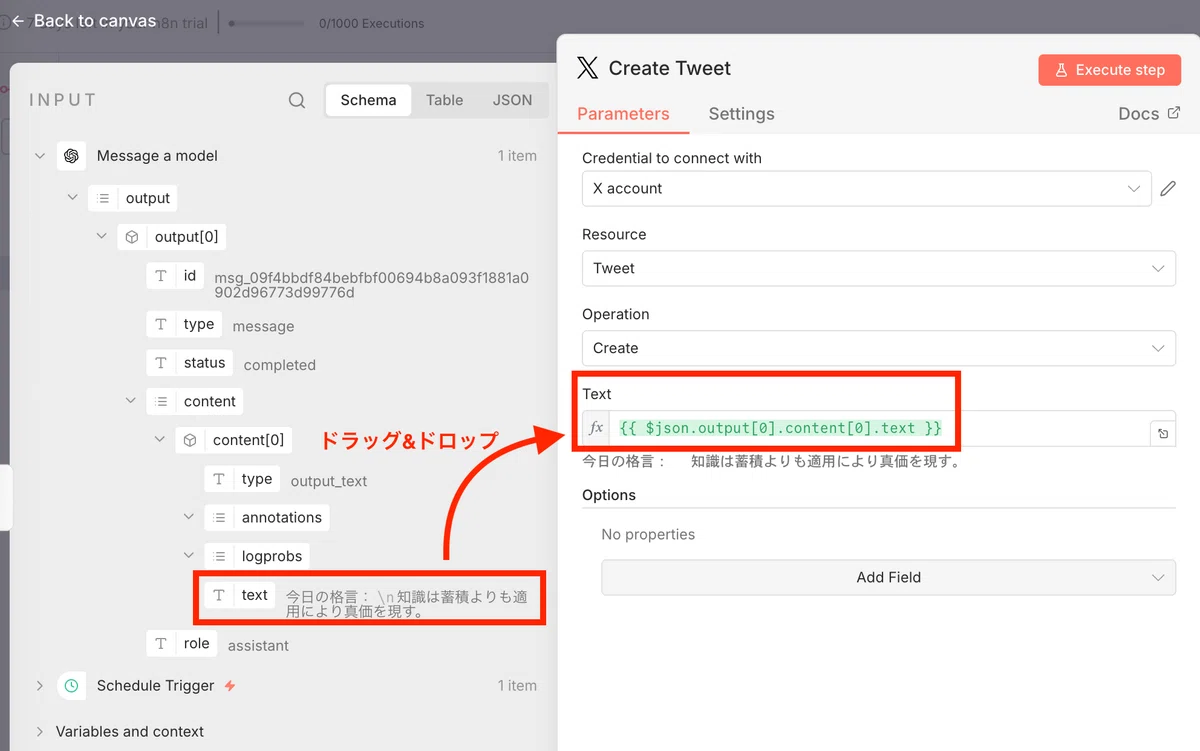
Task: Open the Add Field dropdown
Action: (888, 577)
